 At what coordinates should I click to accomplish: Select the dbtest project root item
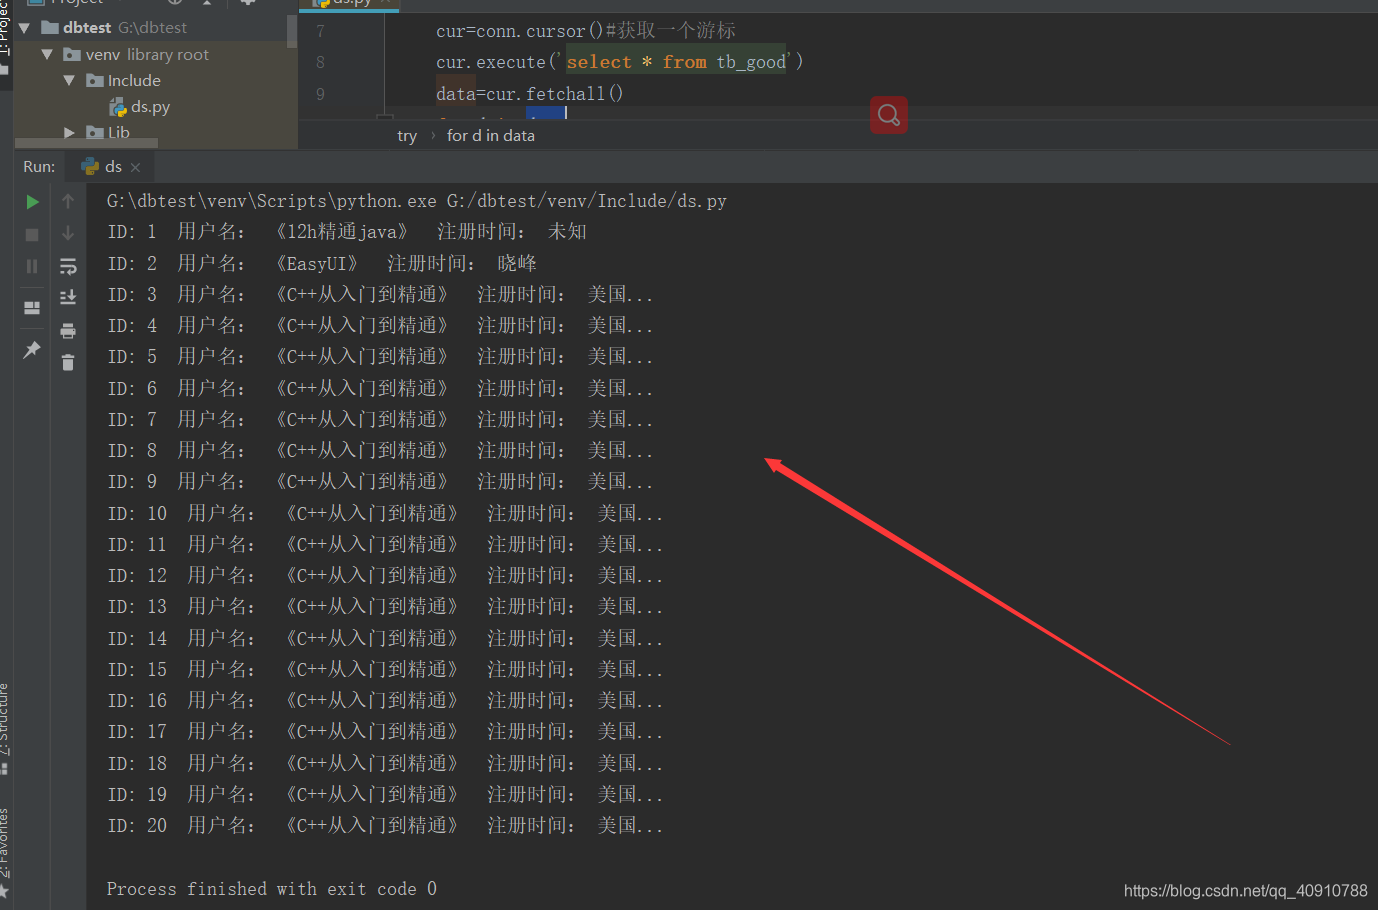(x=114, y=28)
